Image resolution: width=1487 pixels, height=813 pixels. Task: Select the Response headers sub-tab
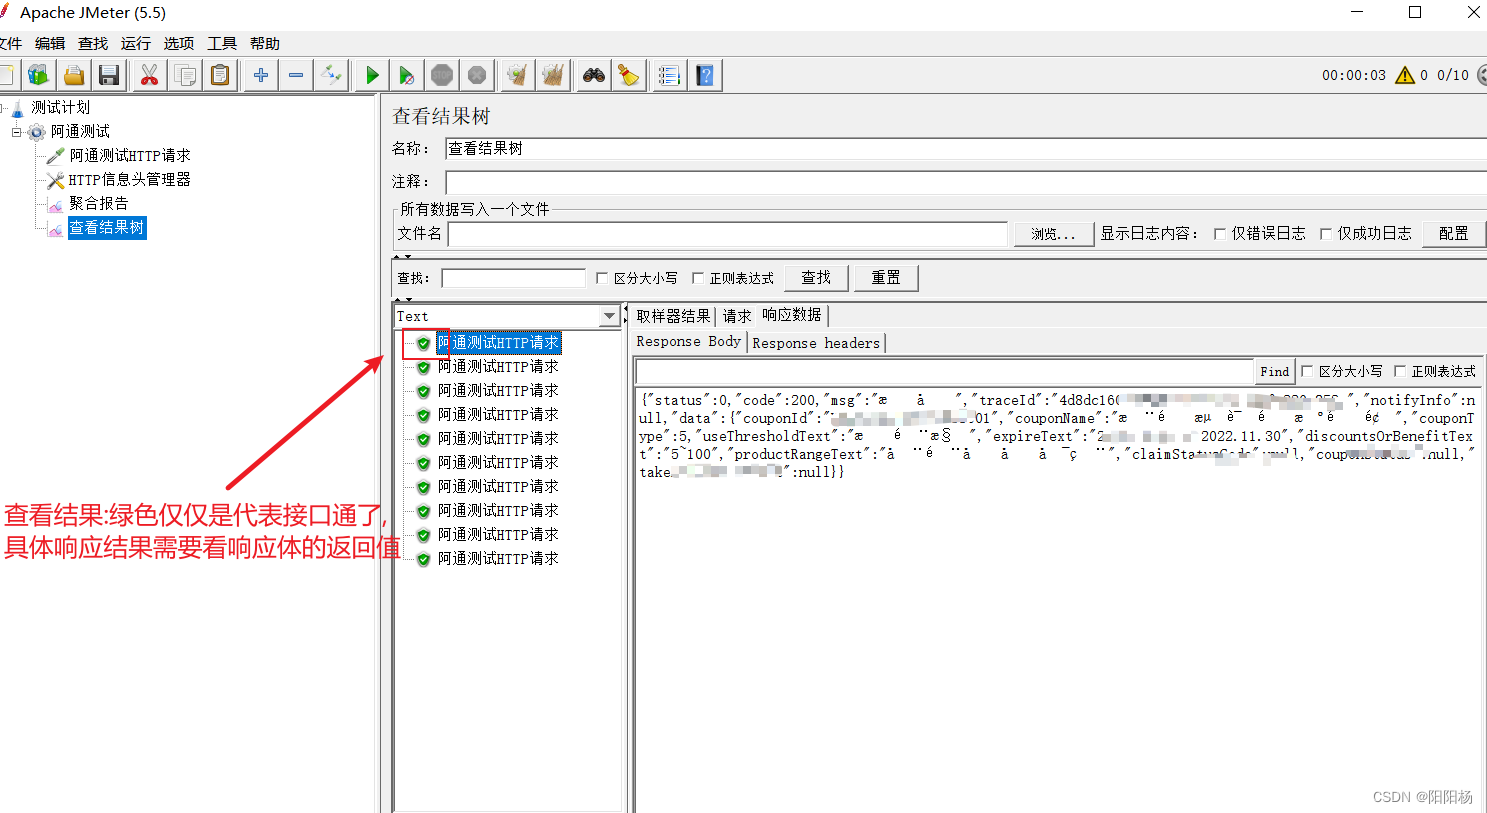click(x=816, y=343)
